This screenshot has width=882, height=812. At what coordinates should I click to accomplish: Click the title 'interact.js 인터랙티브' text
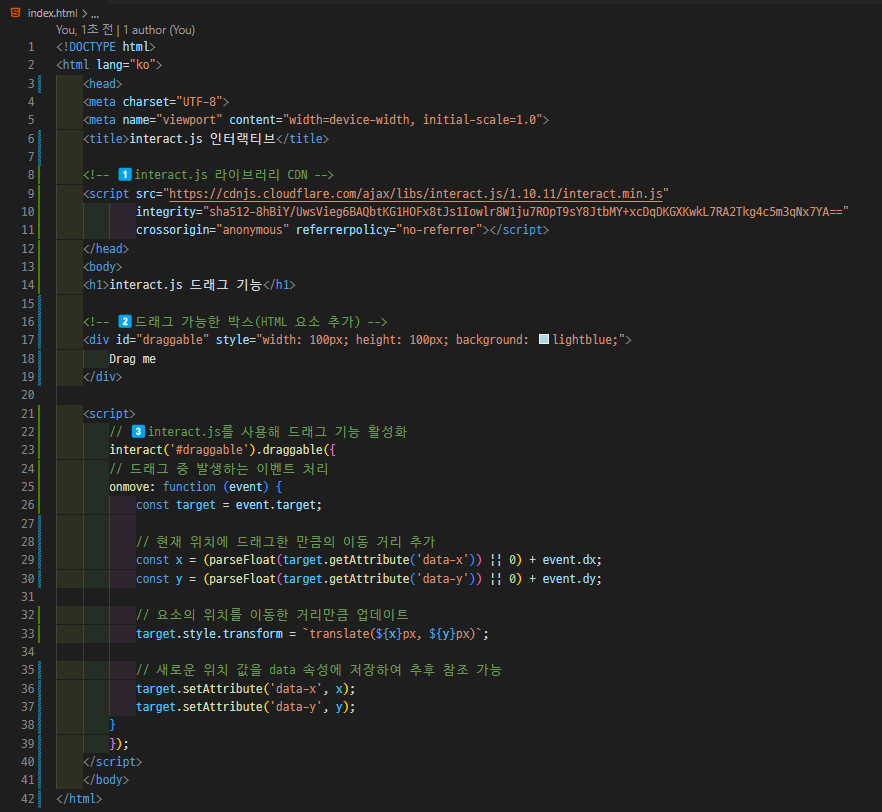coord(202,138)
